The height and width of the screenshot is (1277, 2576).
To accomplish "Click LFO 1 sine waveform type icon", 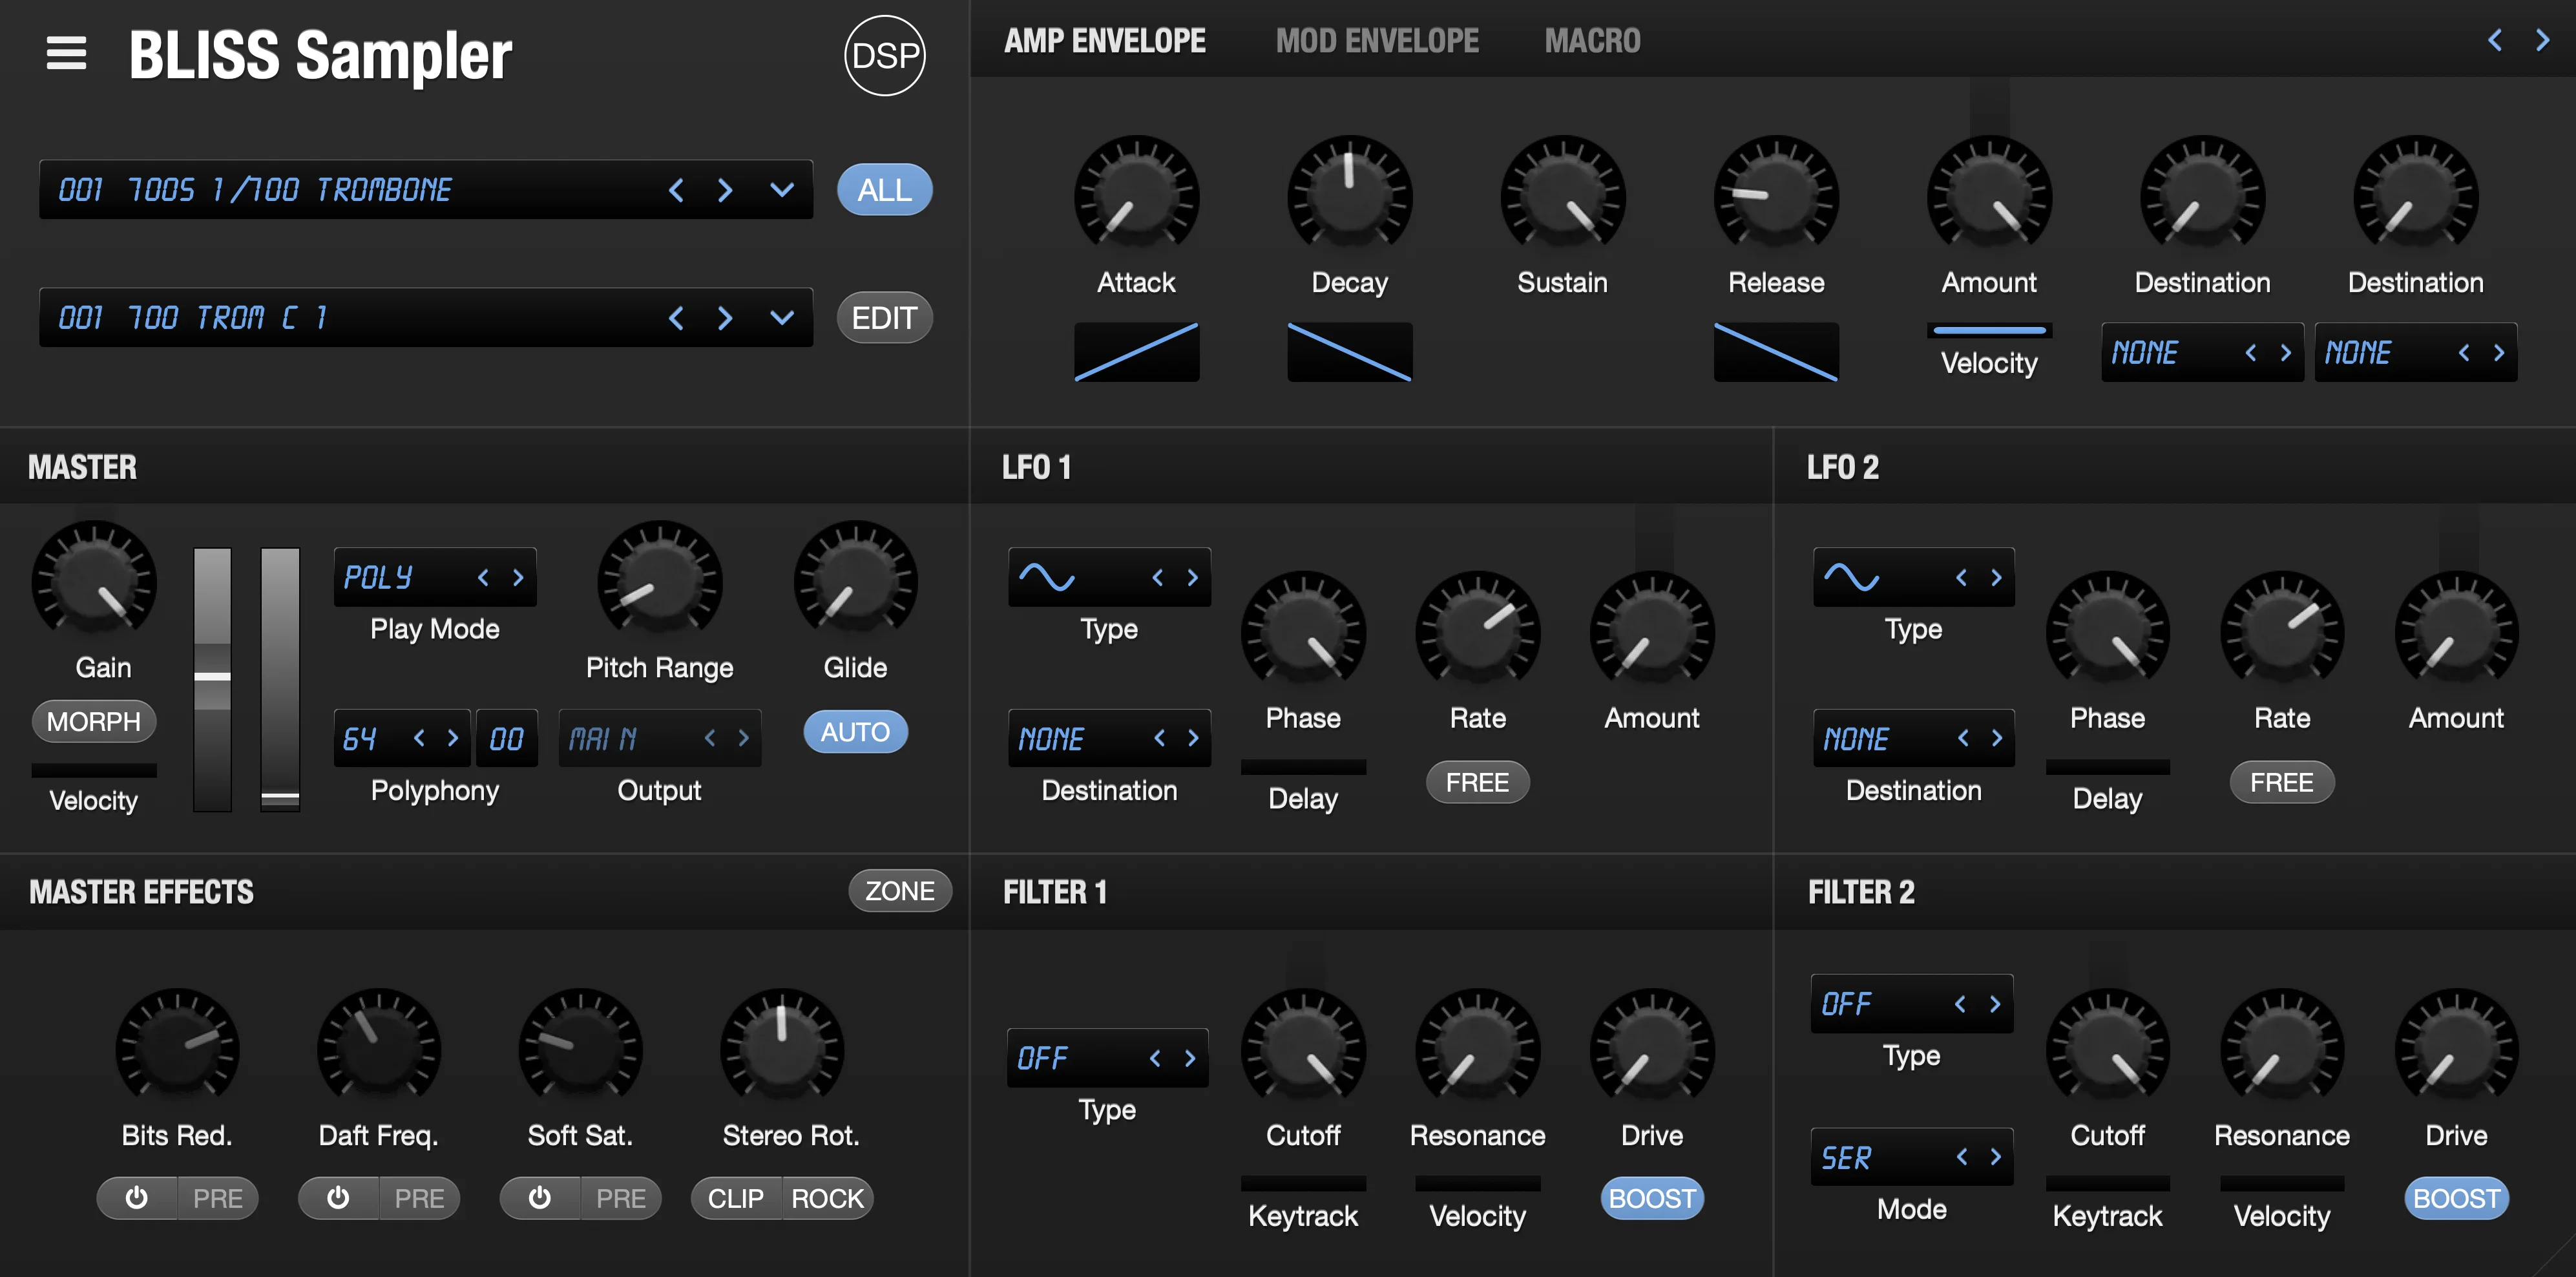I will pos(1047,577).
